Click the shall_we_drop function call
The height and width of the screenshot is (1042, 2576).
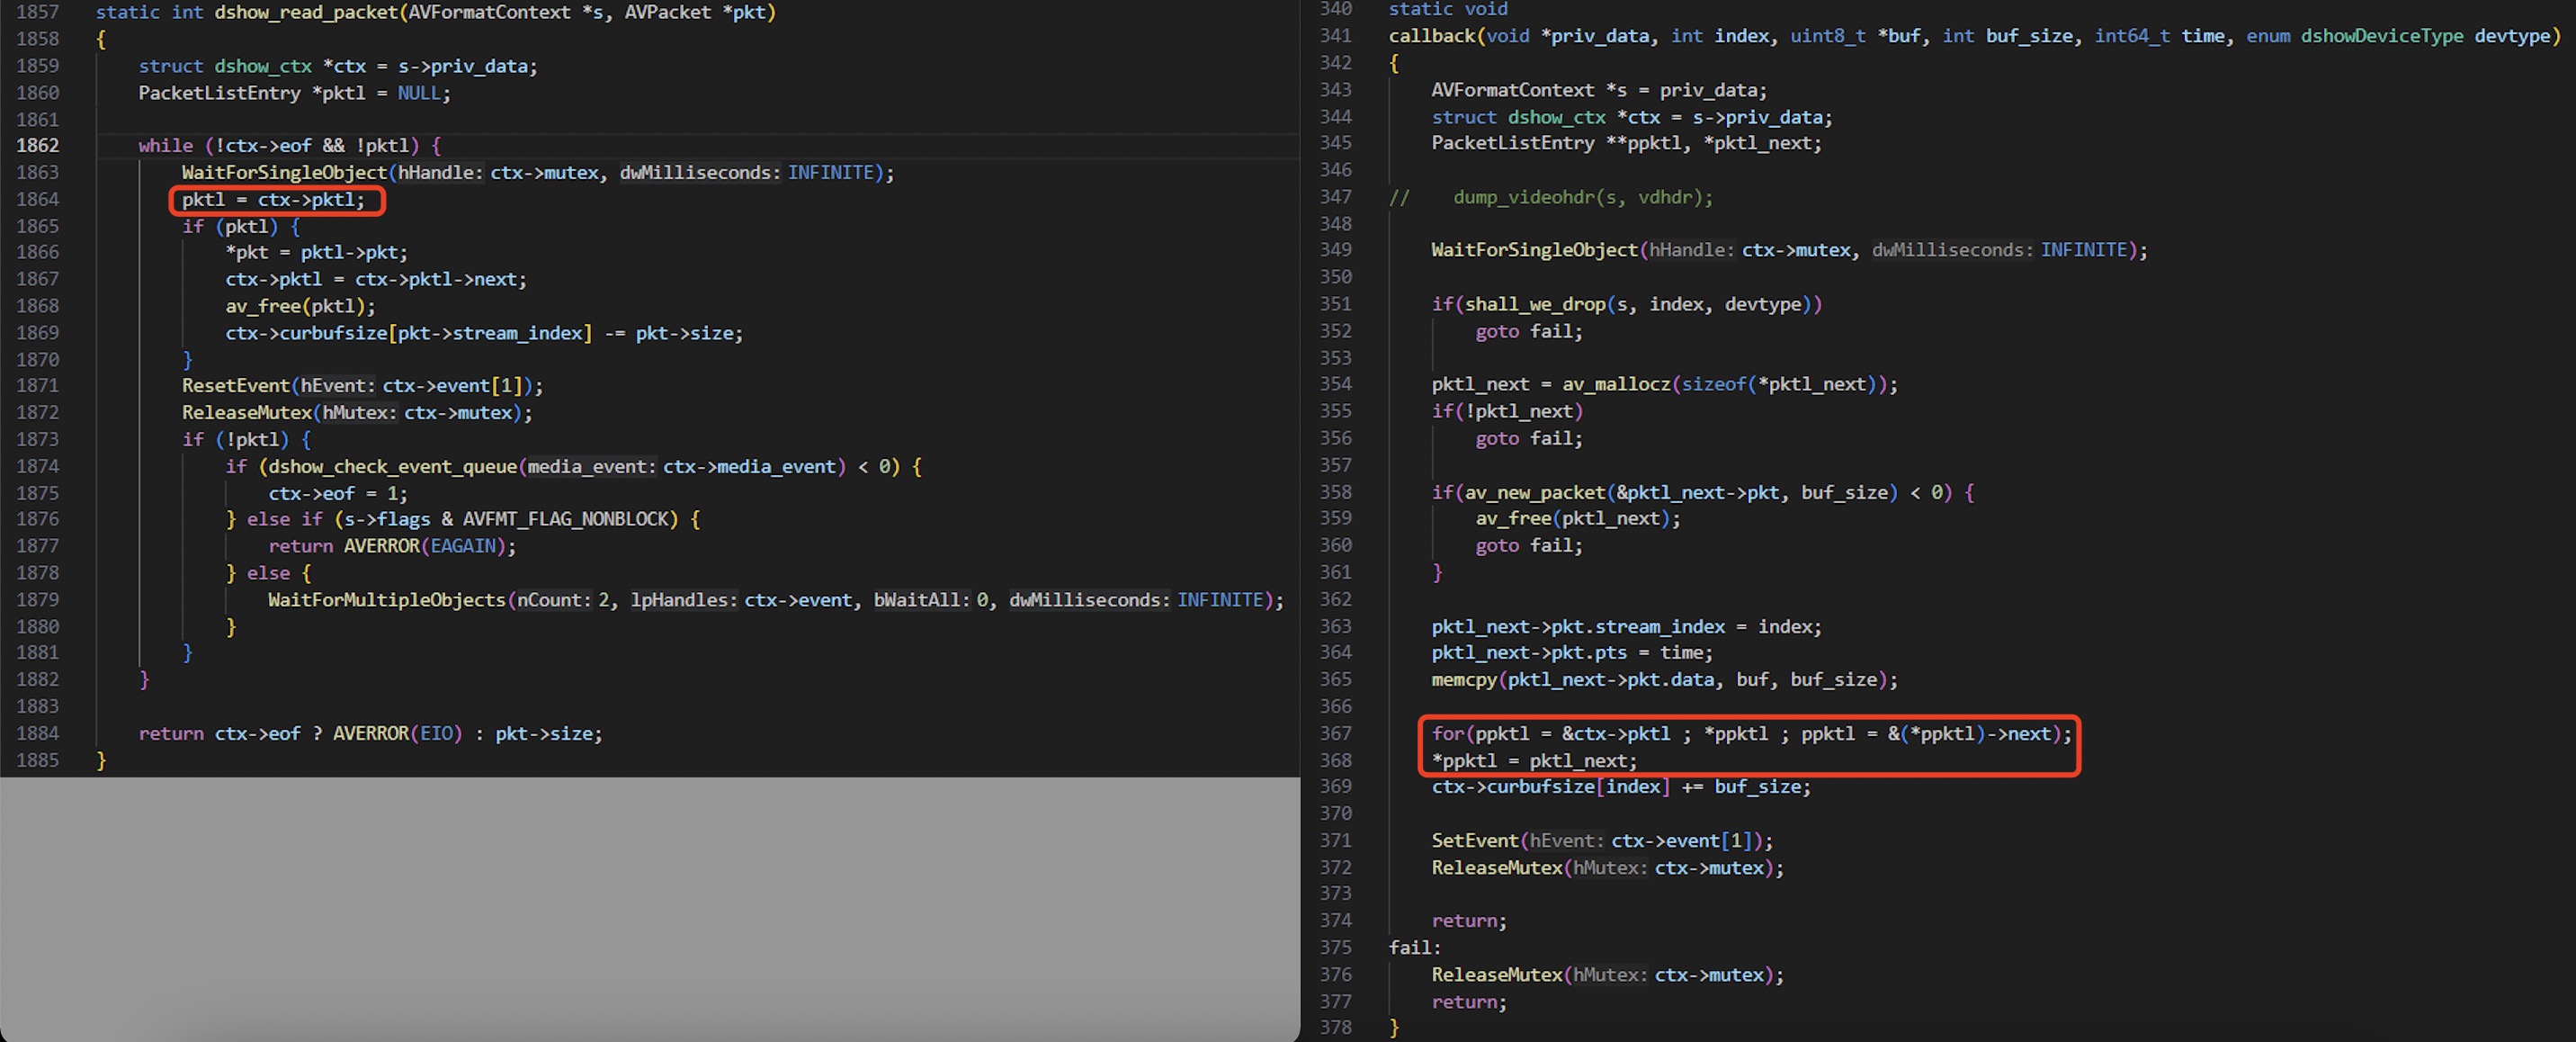1535,304
